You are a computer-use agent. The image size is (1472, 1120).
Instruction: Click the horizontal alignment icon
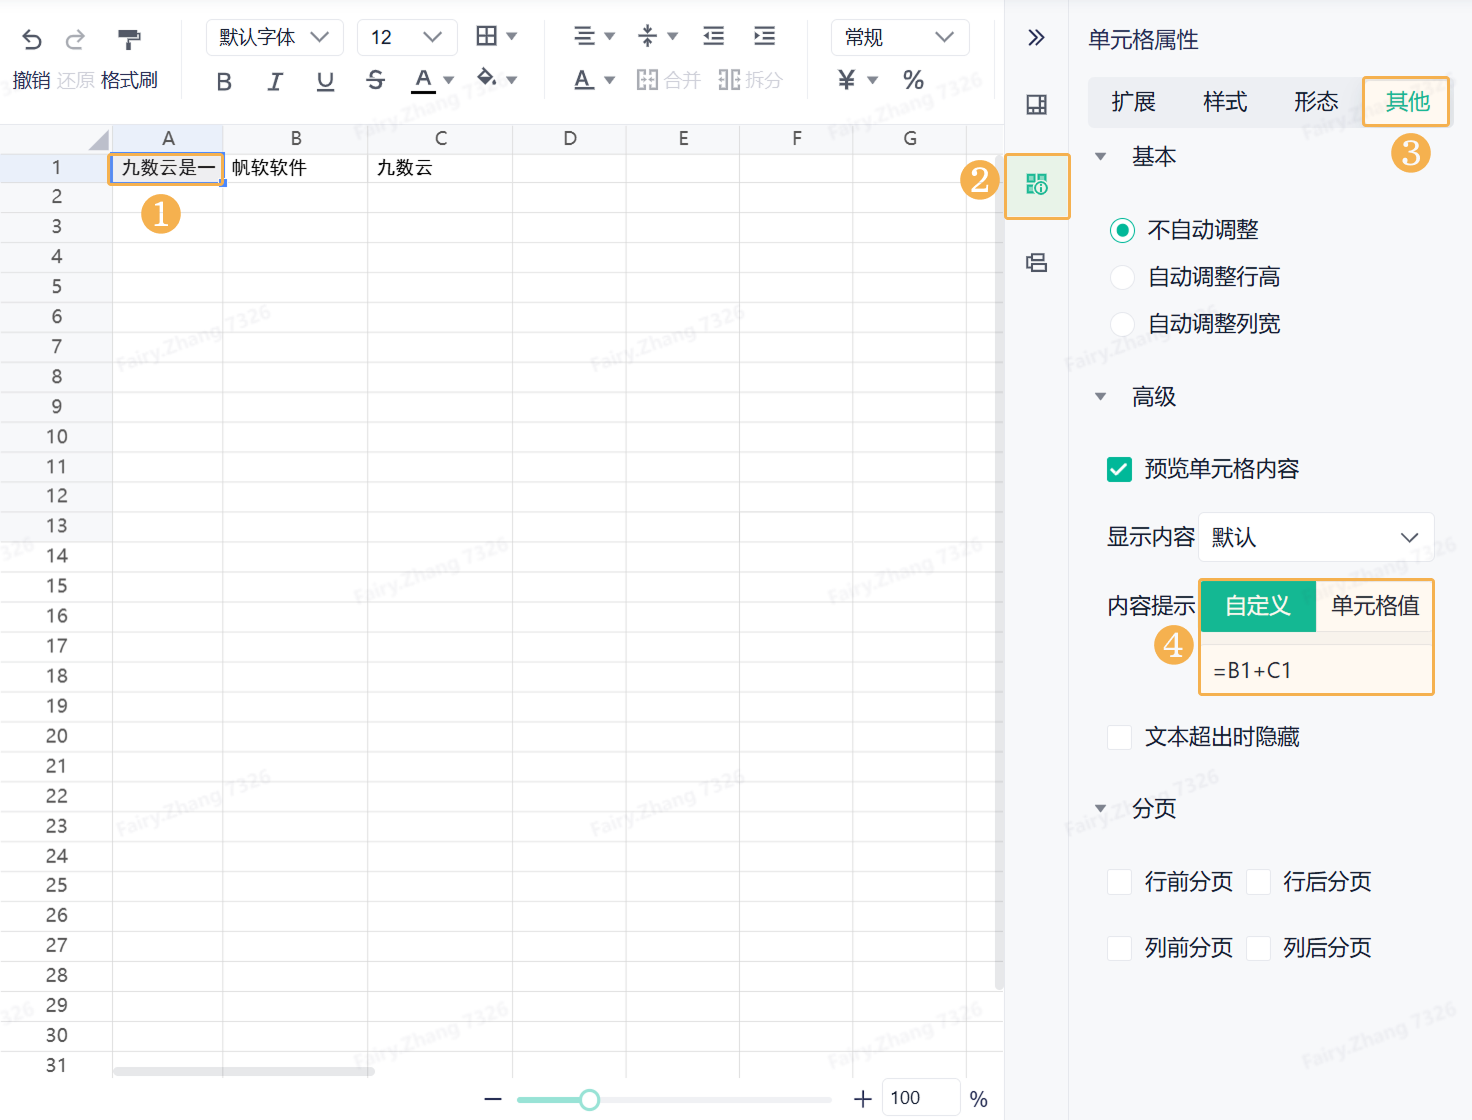coord(585,36)
